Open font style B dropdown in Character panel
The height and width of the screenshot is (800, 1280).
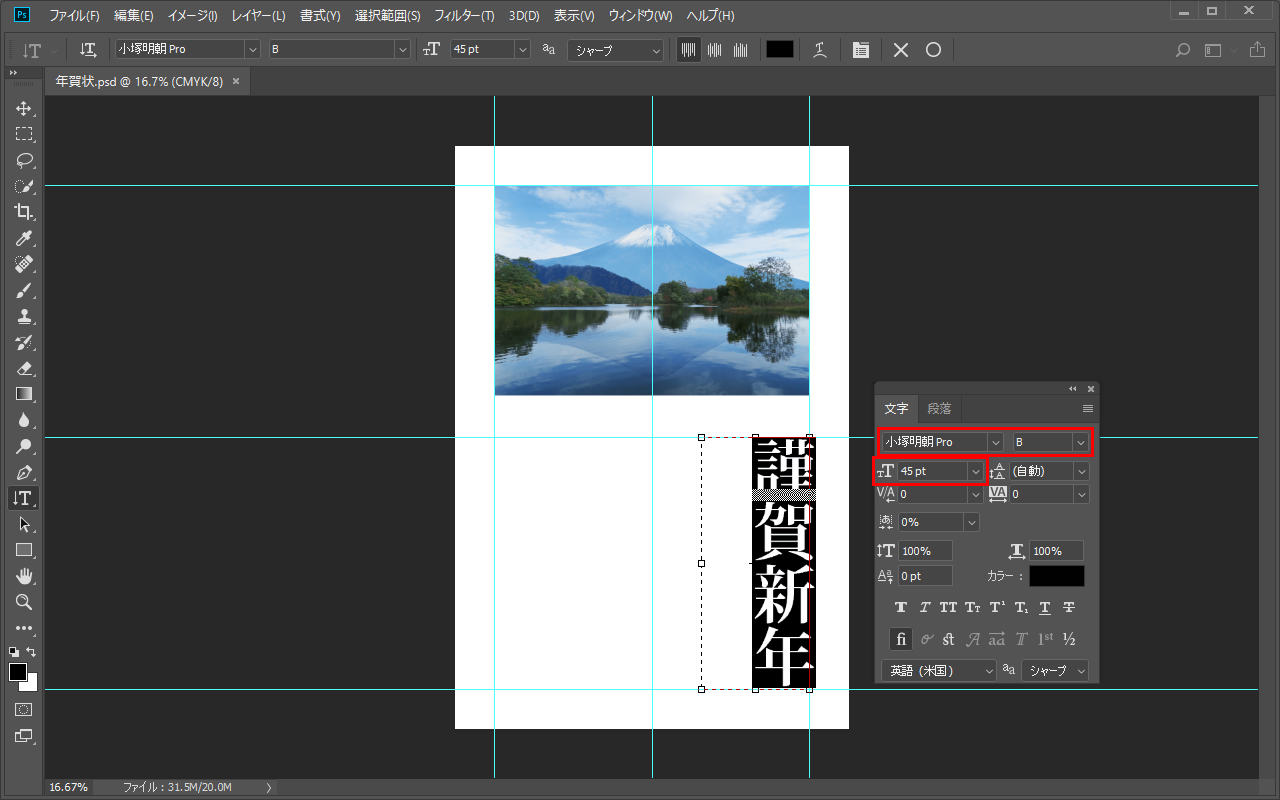[1081, 441]
